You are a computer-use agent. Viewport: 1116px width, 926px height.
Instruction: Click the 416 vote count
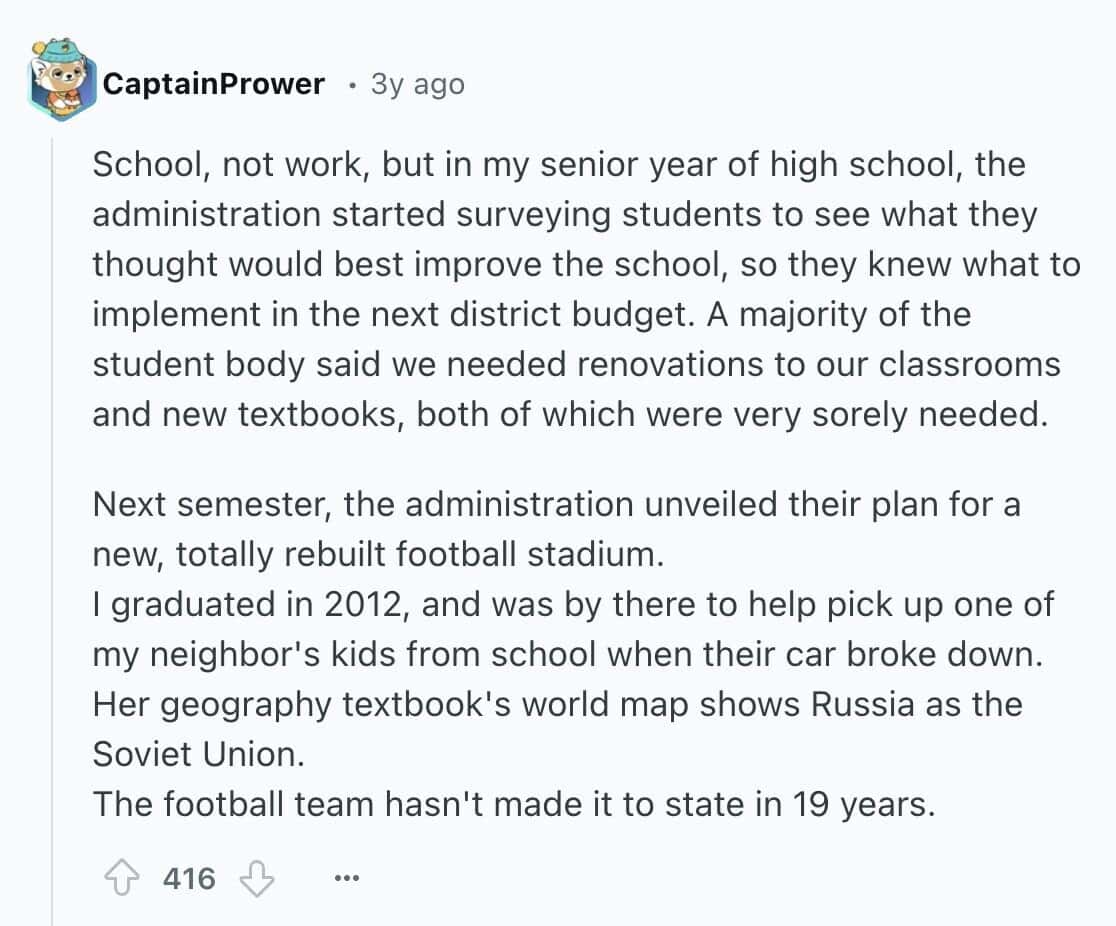click(189, 879)
